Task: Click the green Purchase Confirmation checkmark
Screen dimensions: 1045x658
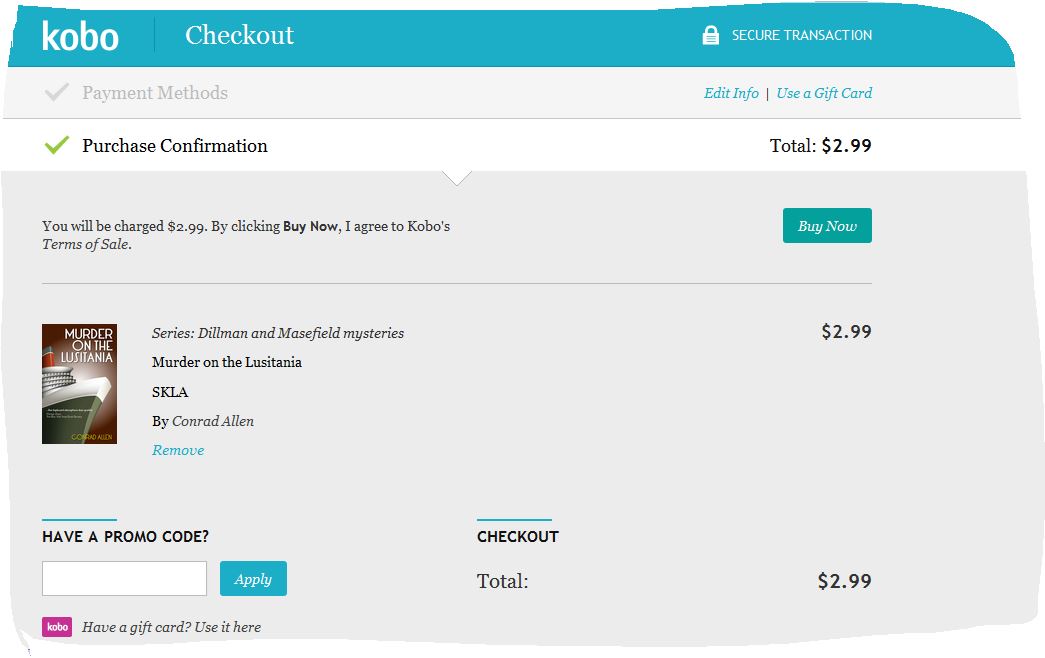Action: click(x=57, y=146)
